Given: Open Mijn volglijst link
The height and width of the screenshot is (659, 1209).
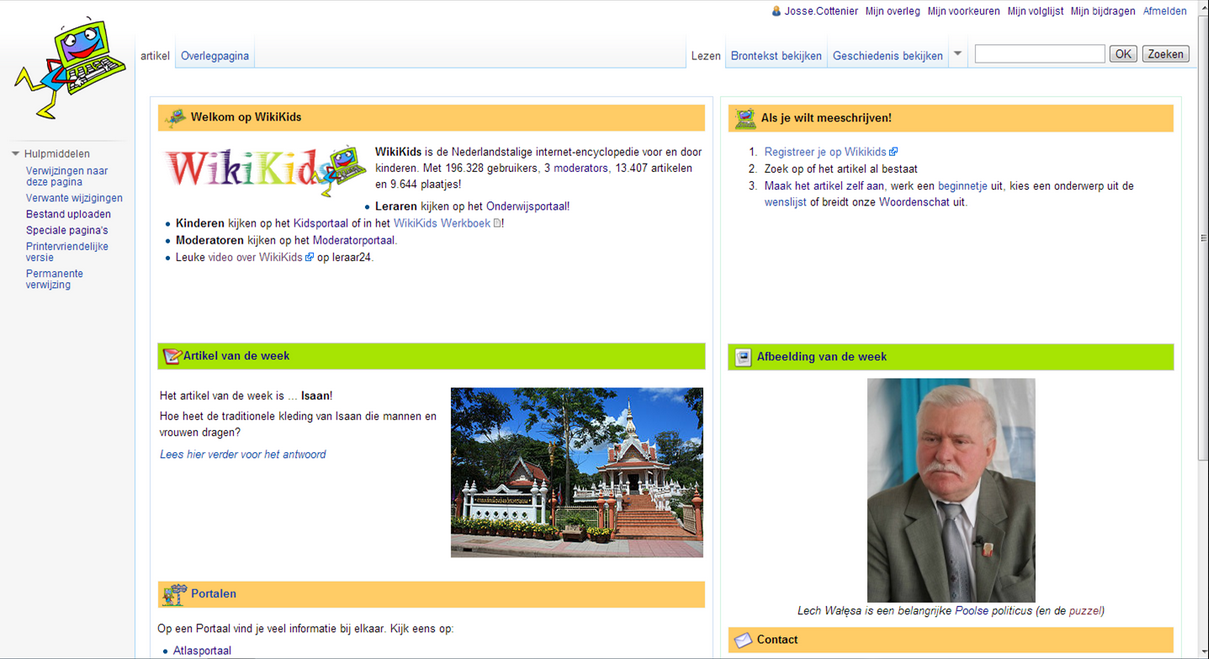Looking at the screenshot, I should coord(1035,12).
